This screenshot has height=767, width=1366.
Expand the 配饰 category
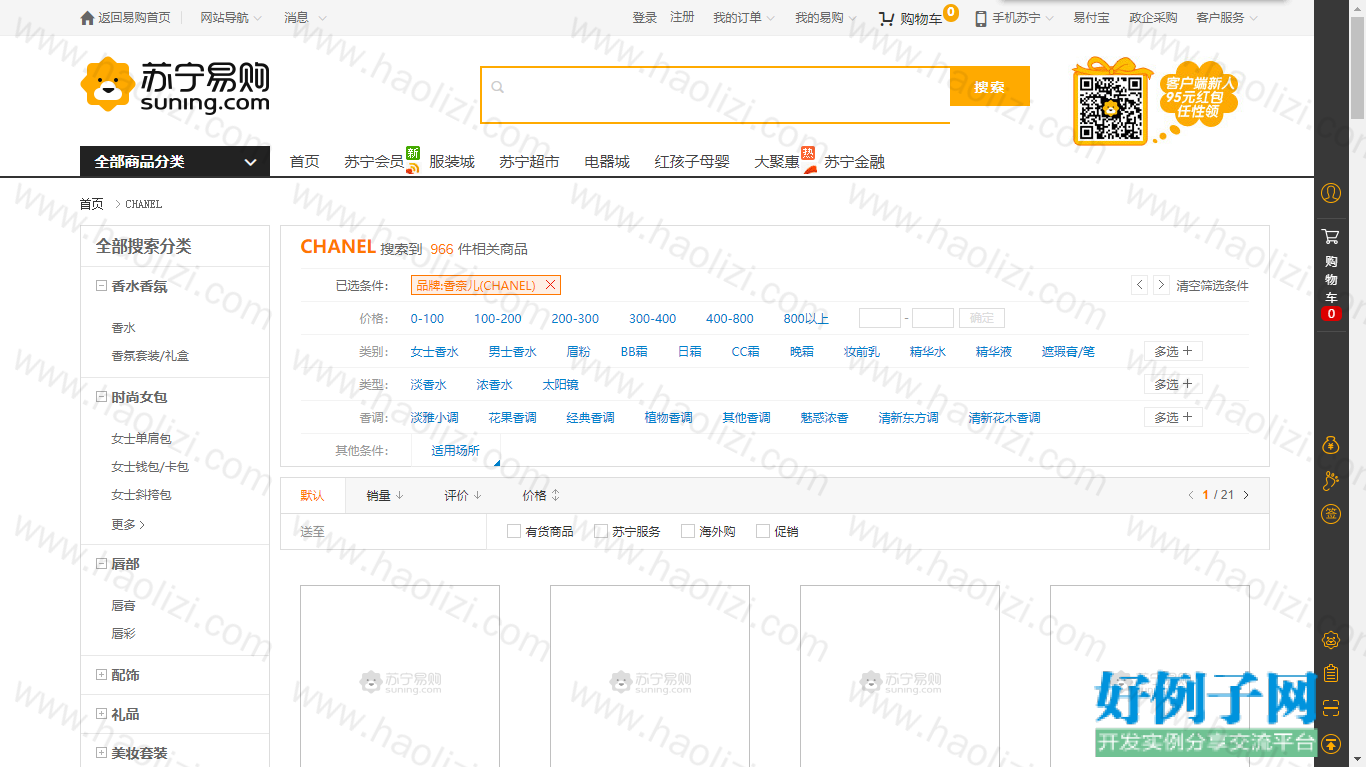point(101,675)
